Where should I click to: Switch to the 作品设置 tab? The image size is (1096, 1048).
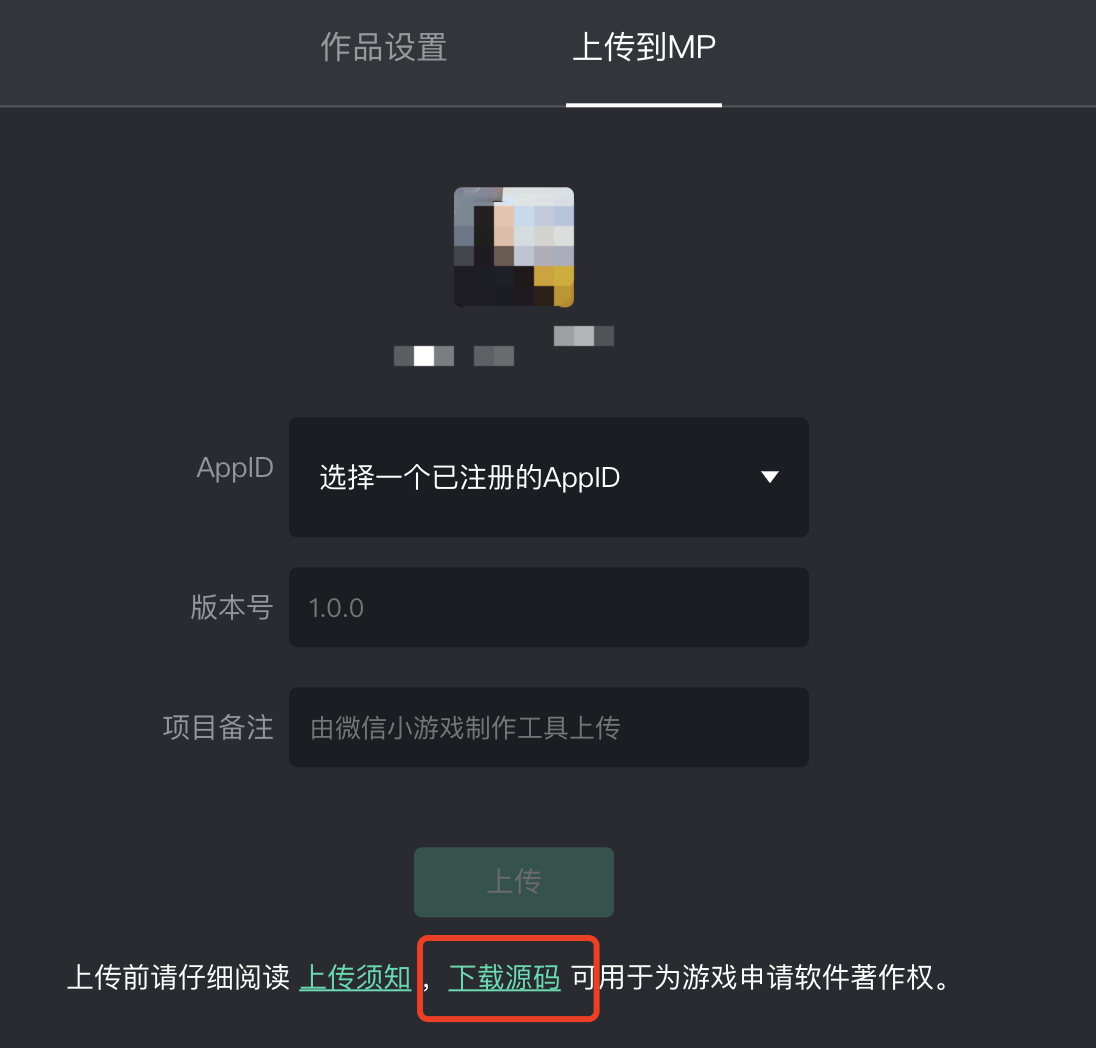click(x=384, y=48)
